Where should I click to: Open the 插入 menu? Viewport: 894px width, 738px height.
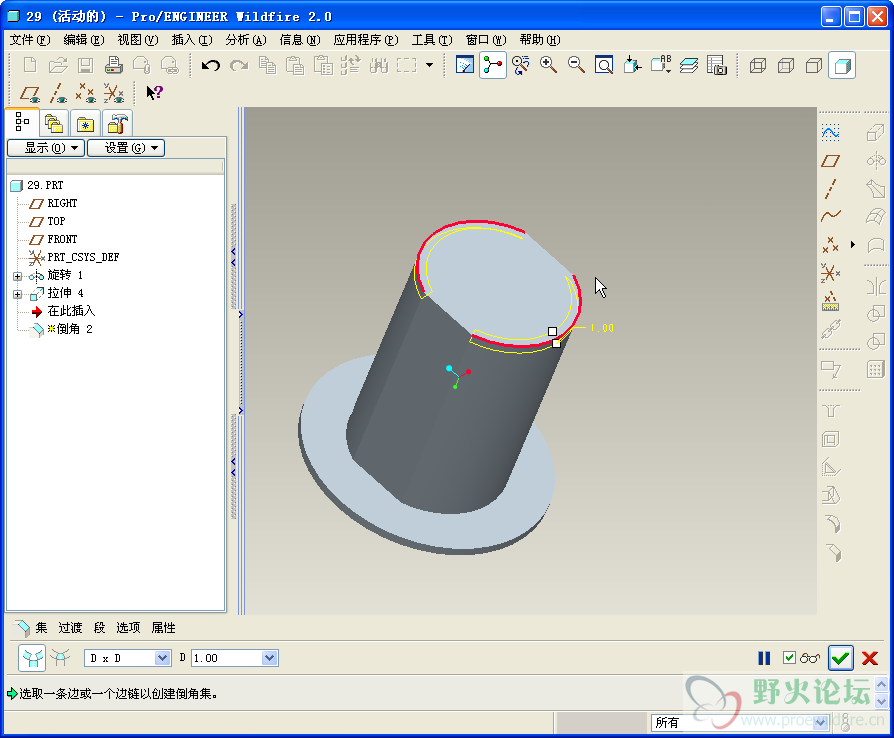coord(192,40)
